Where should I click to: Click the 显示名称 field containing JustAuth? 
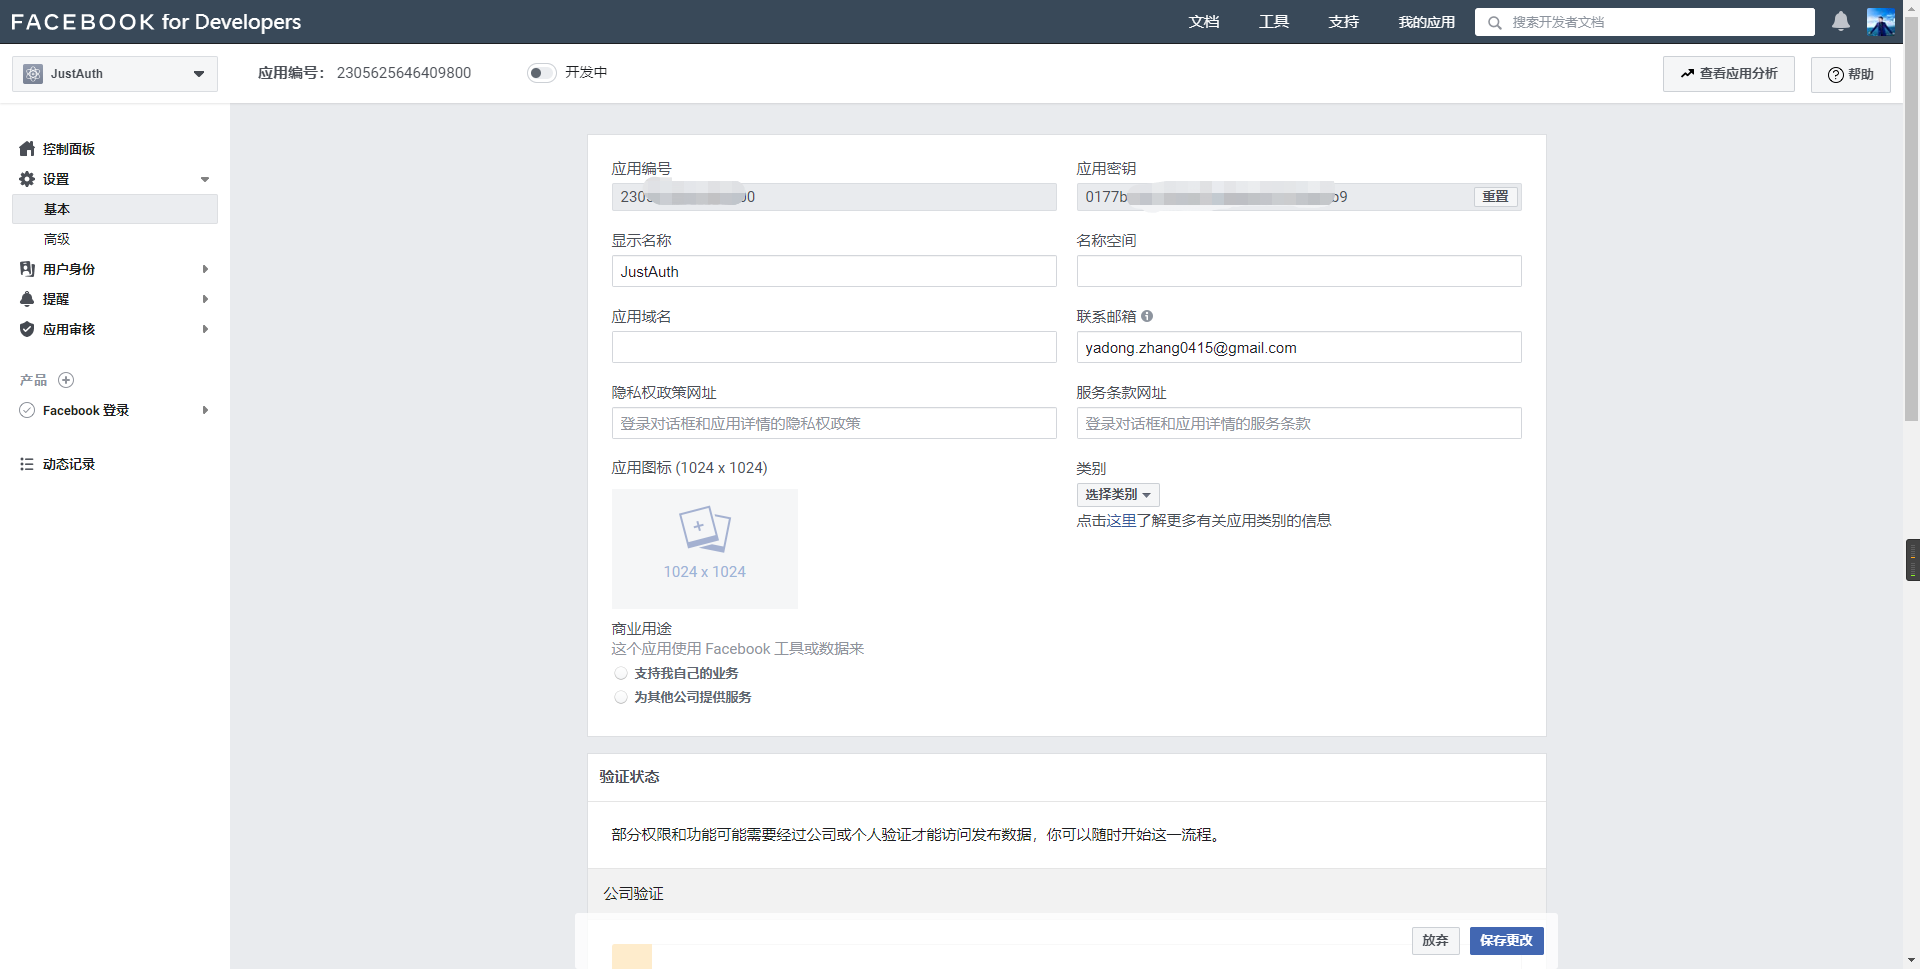[834, 271]
